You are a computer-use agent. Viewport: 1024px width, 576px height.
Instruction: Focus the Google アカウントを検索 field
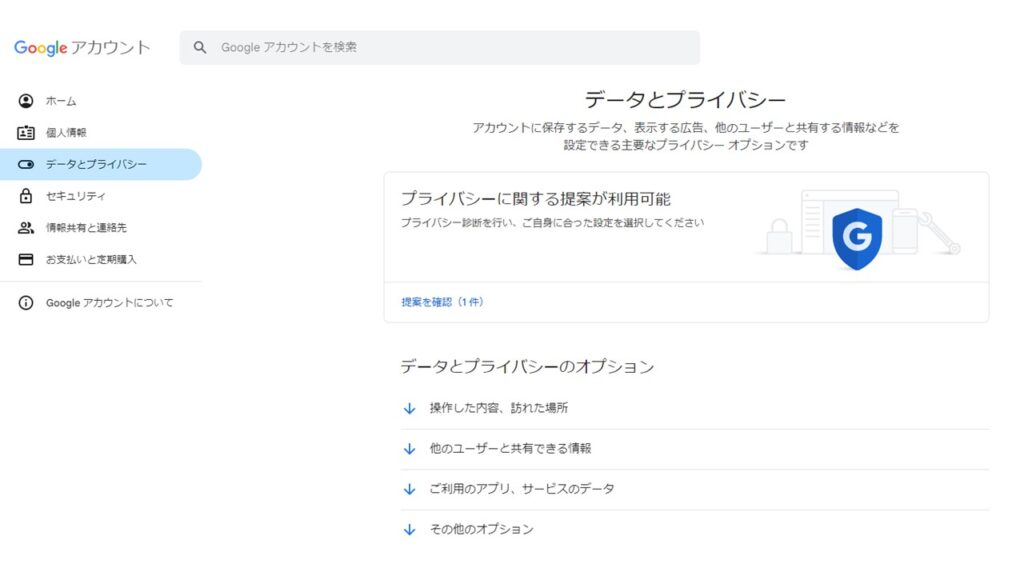click(x=440, y=47)
